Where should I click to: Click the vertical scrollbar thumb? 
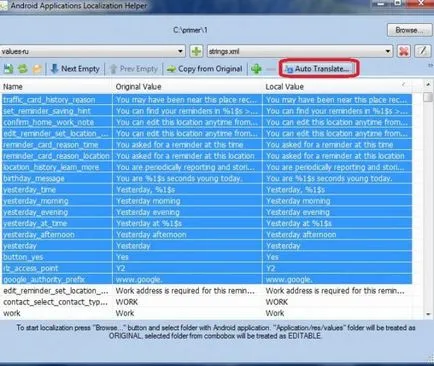pyautogui.click(x=428, y=98)
